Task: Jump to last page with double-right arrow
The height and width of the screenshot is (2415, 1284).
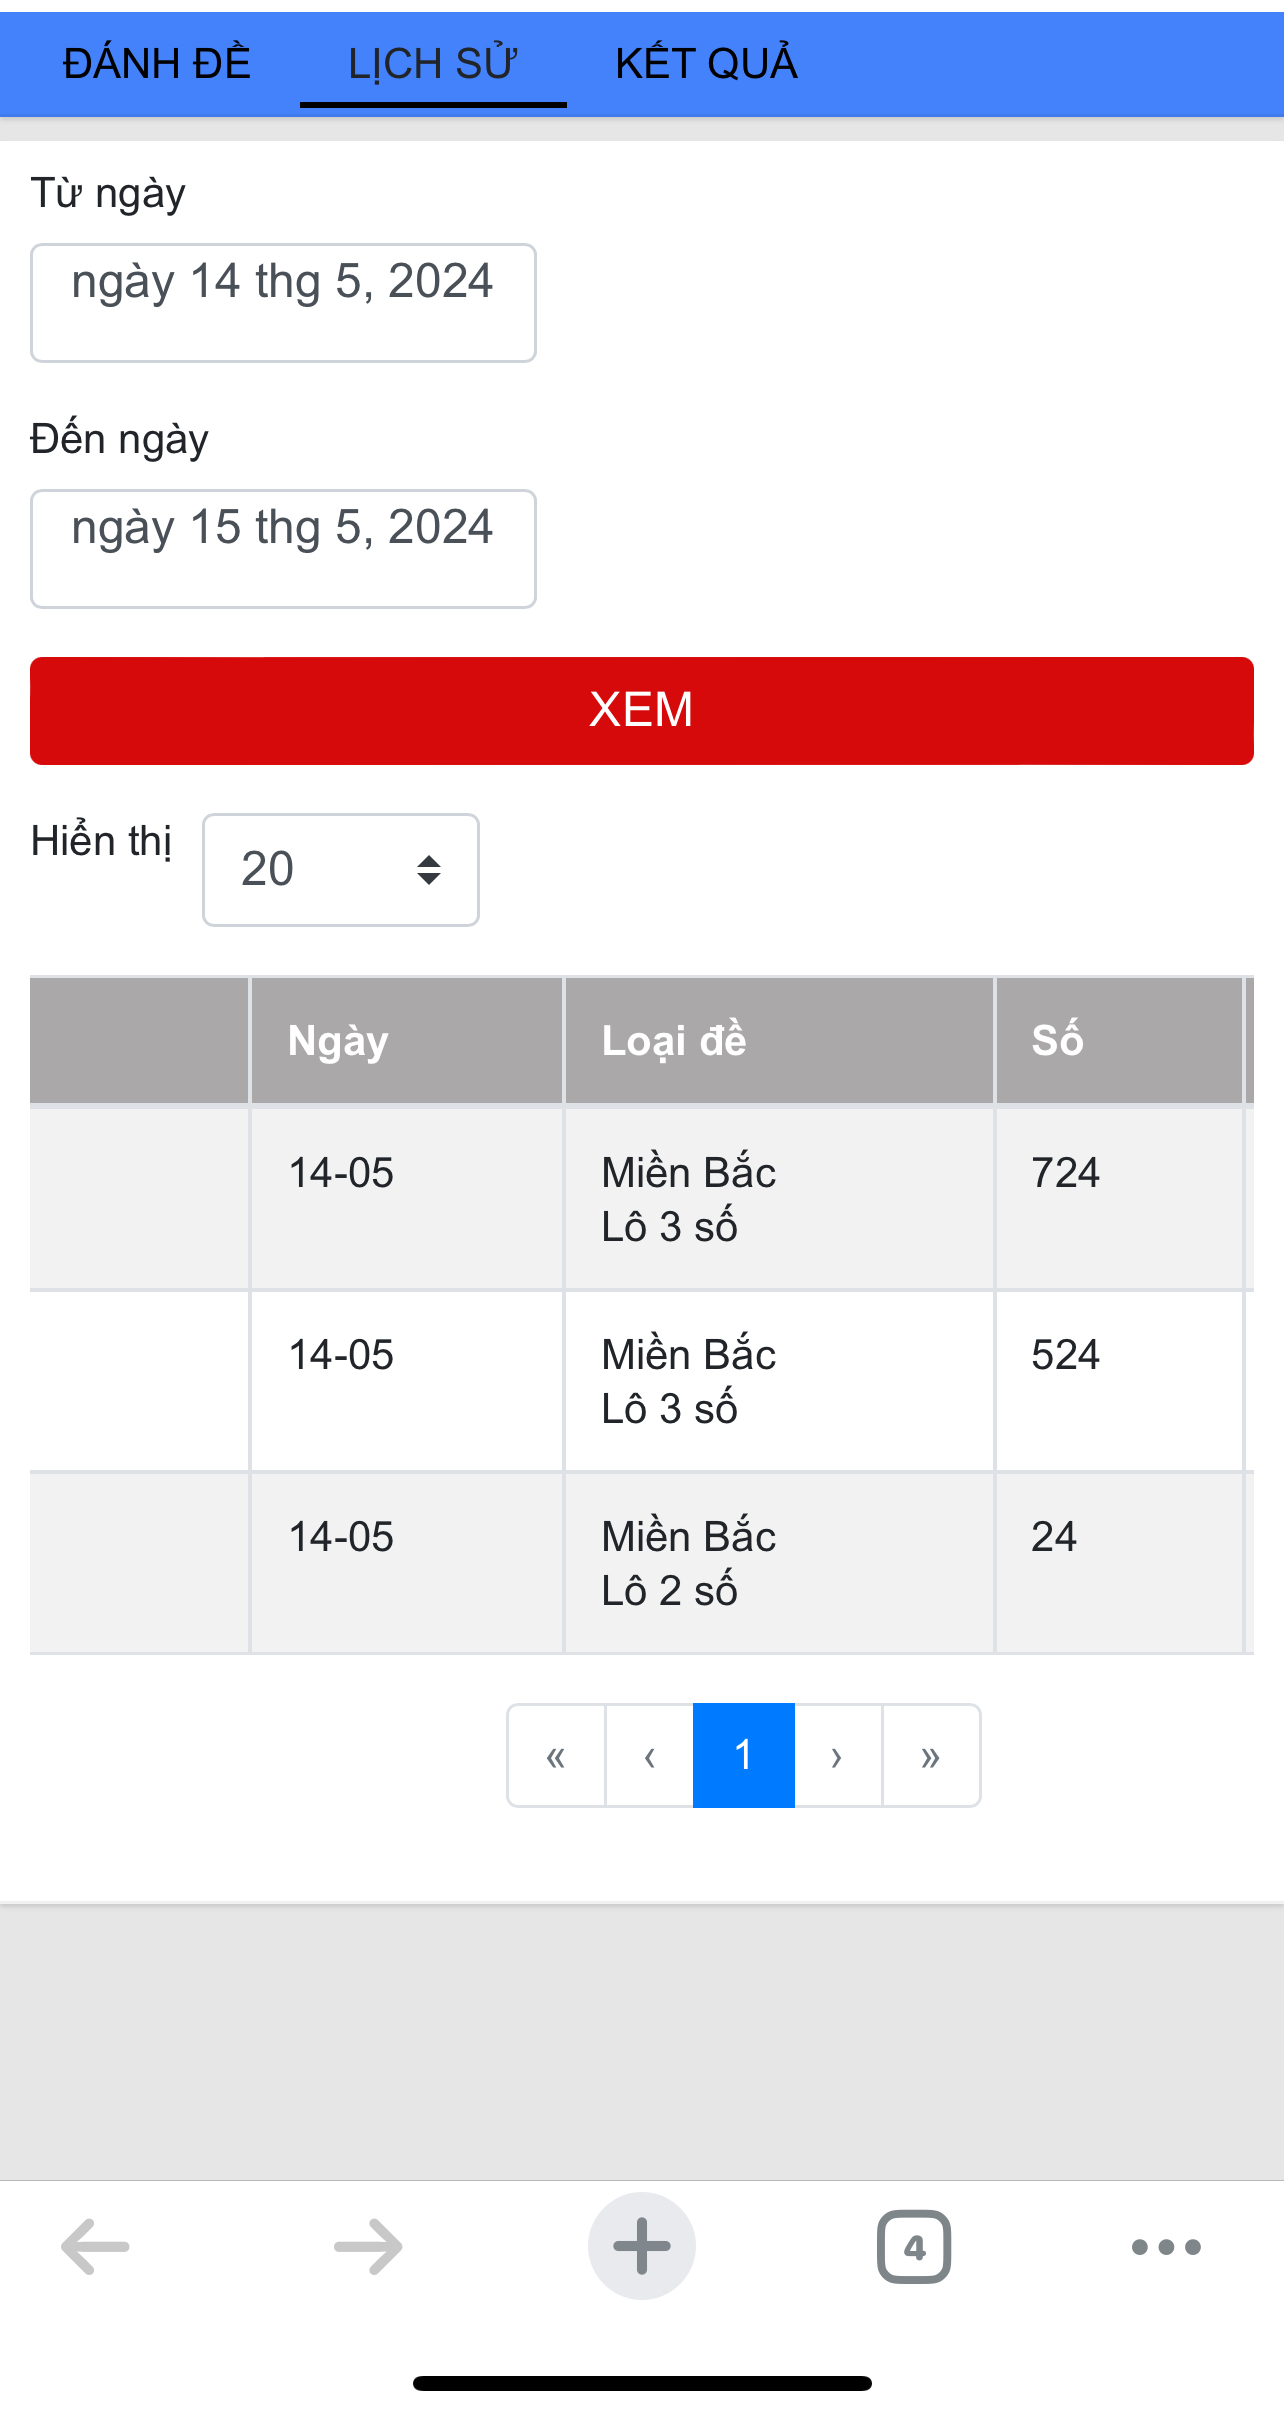Action: pyautogui.click(x=930, y=1756)
